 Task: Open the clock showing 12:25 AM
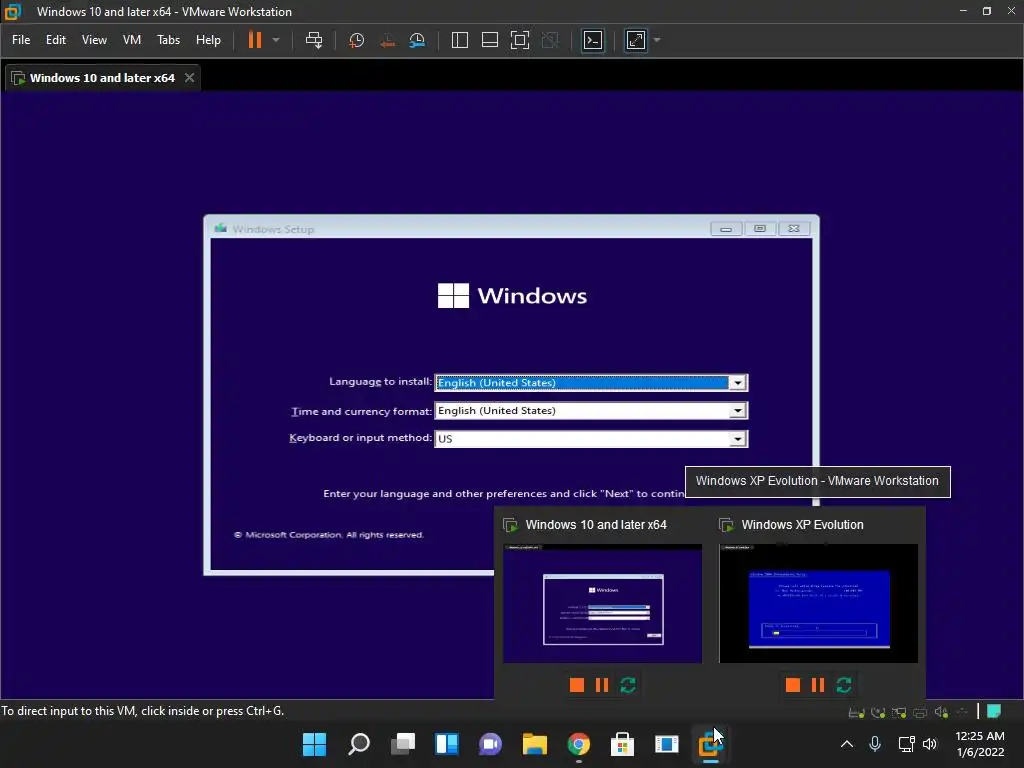pos(980,744)
